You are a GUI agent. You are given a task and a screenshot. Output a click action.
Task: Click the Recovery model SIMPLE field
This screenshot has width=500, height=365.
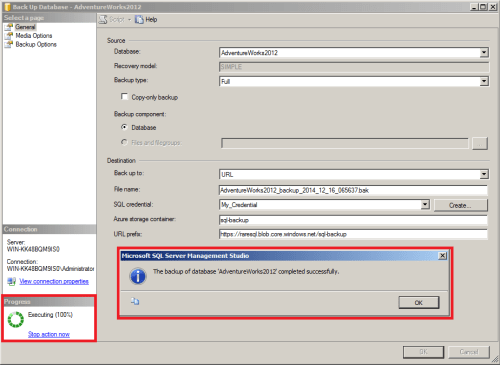[354, 67]
